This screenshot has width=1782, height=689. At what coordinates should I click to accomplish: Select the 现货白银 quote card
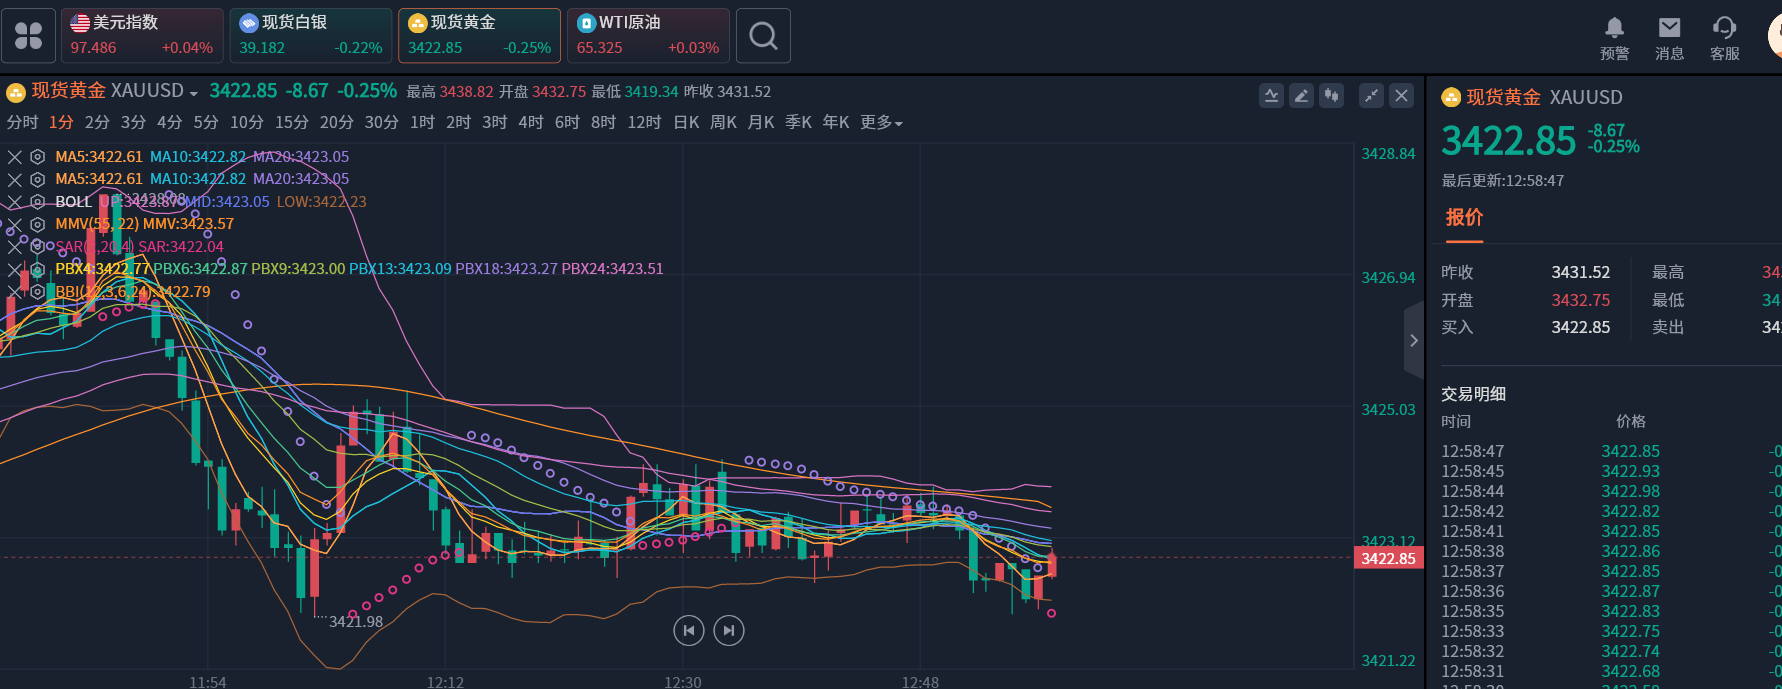(x=310, y=36)
